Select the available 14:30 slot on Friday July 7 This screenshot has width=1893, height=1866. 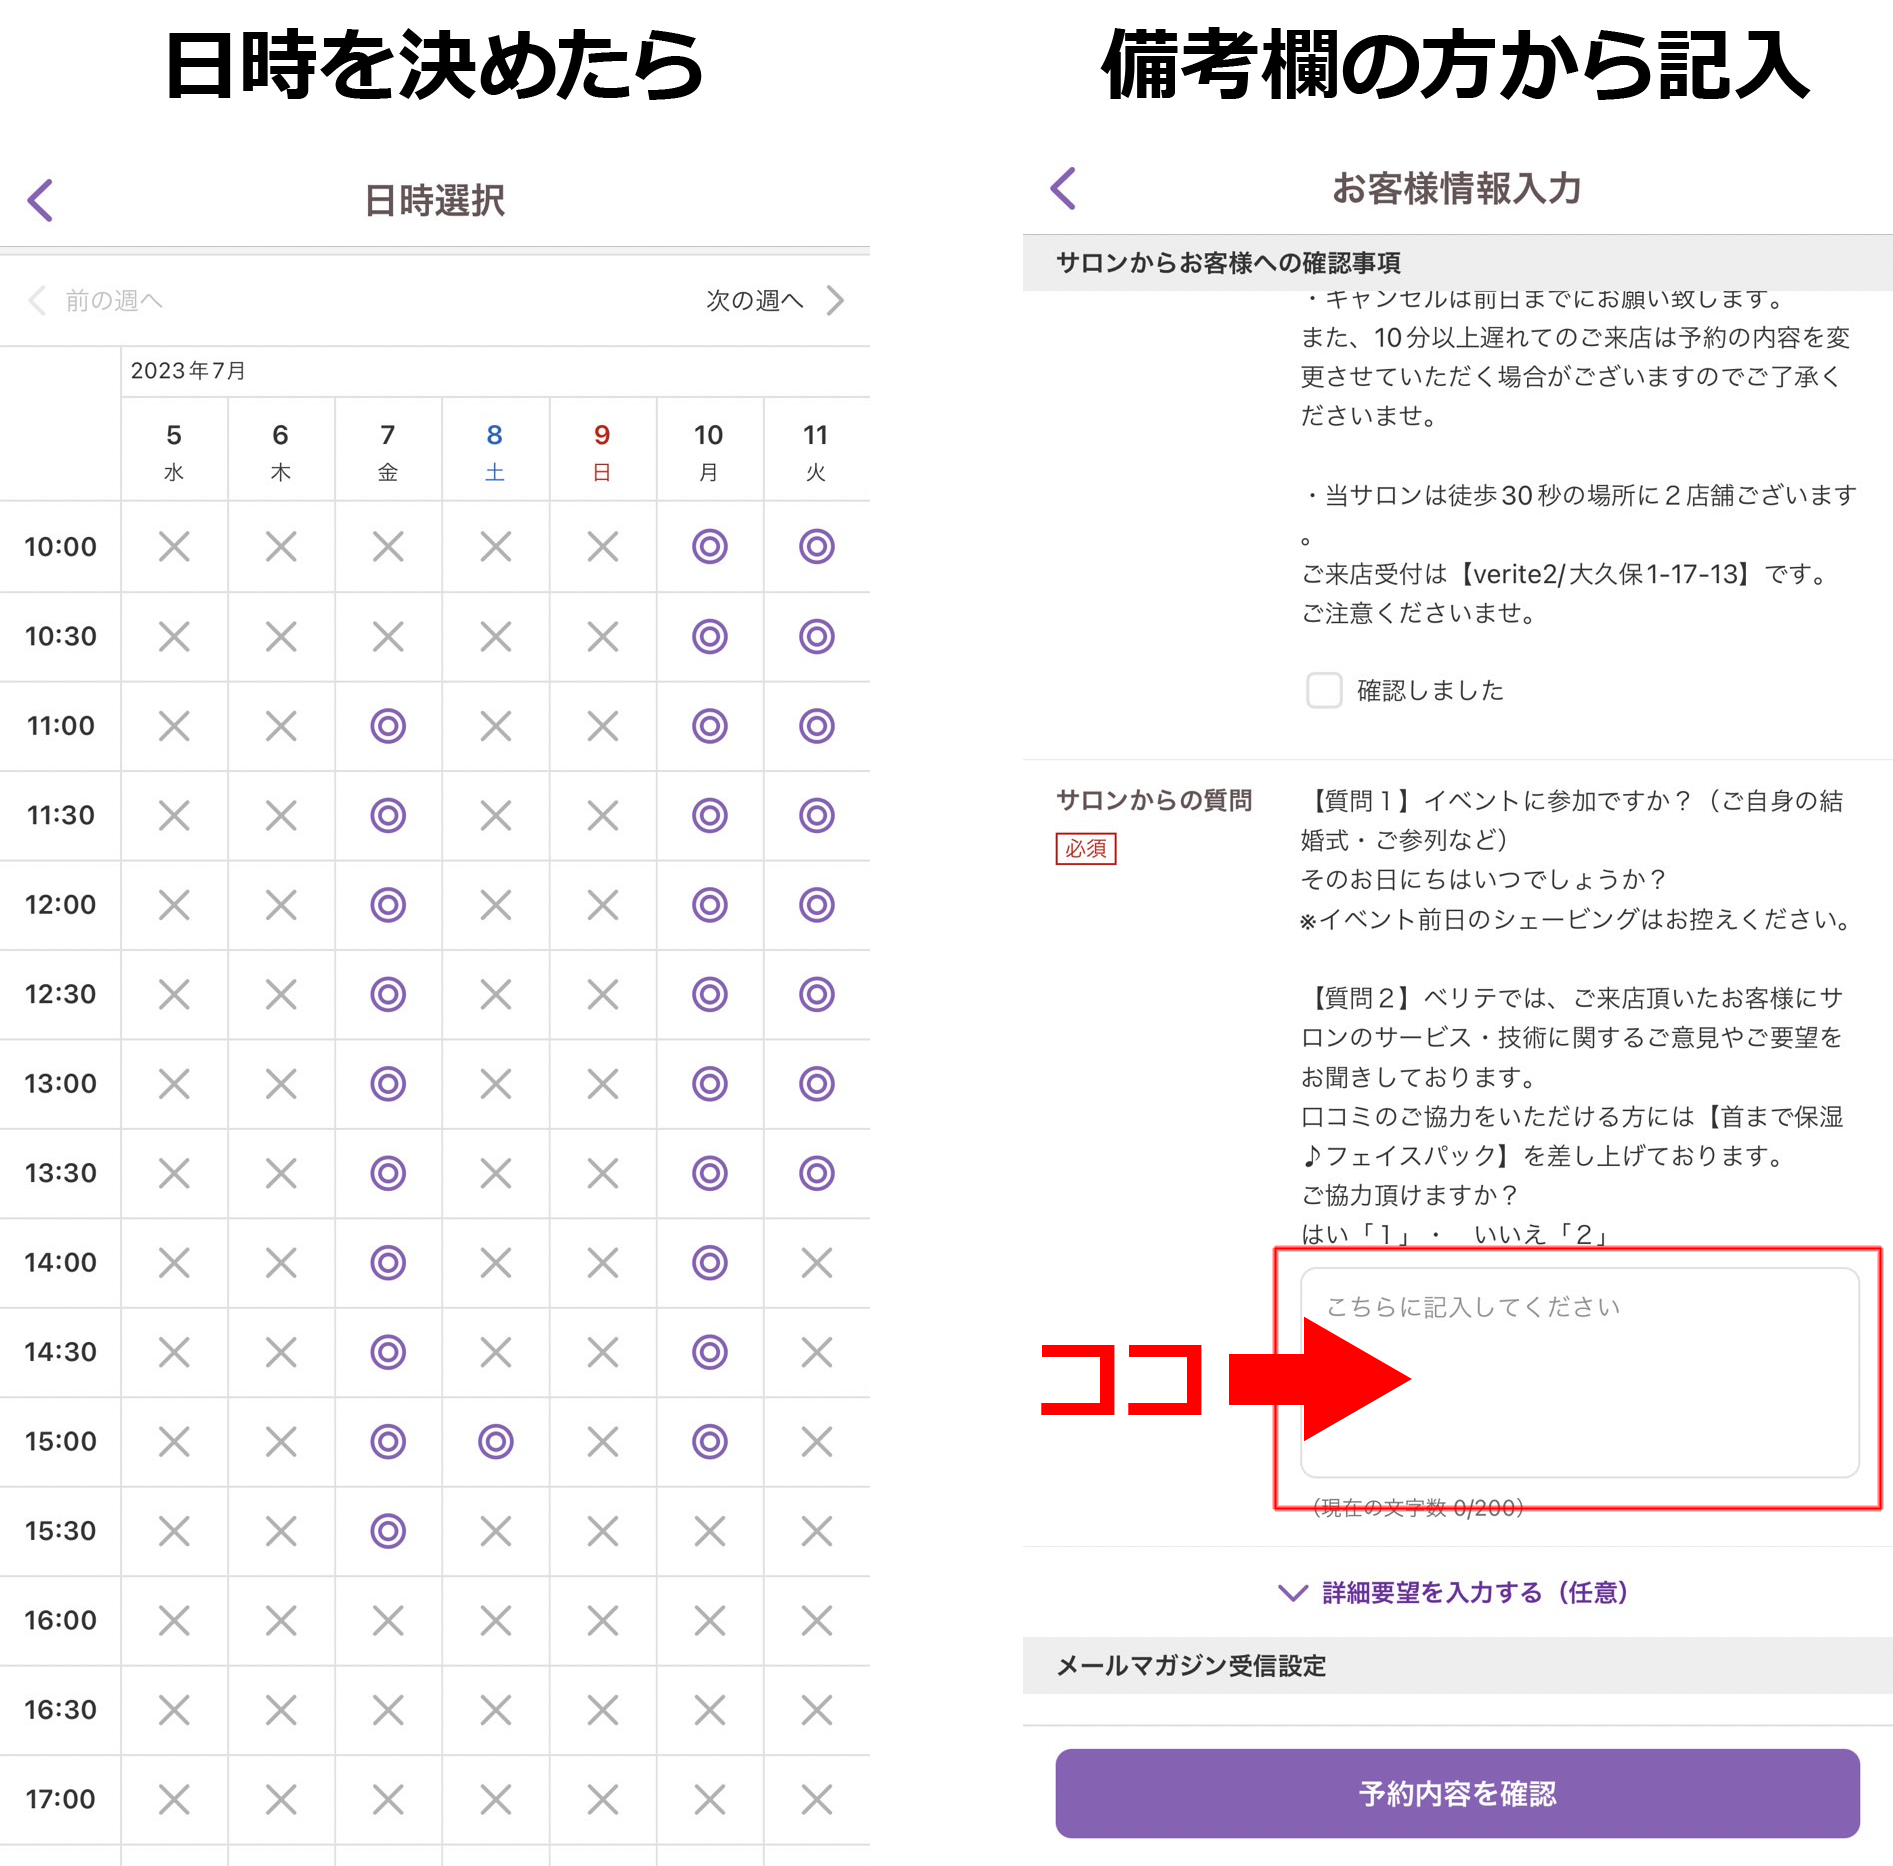tap(388, 1351)
